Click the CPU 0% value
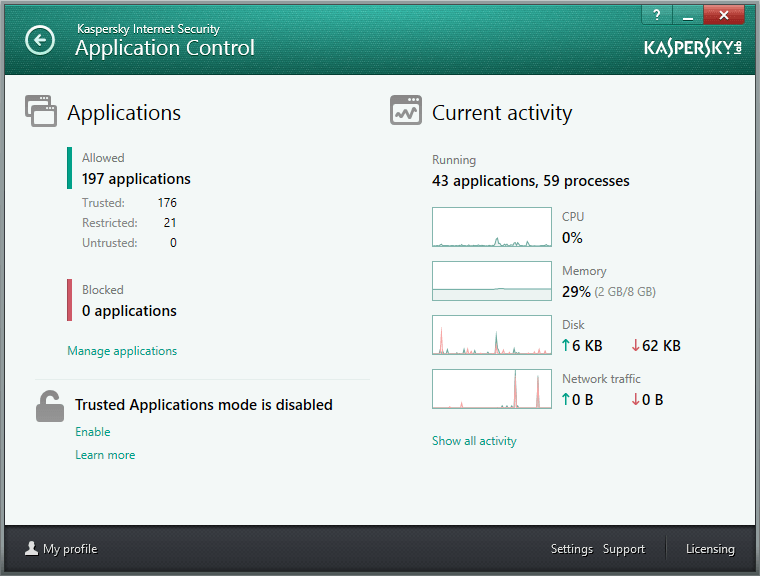 coord(572,238)
